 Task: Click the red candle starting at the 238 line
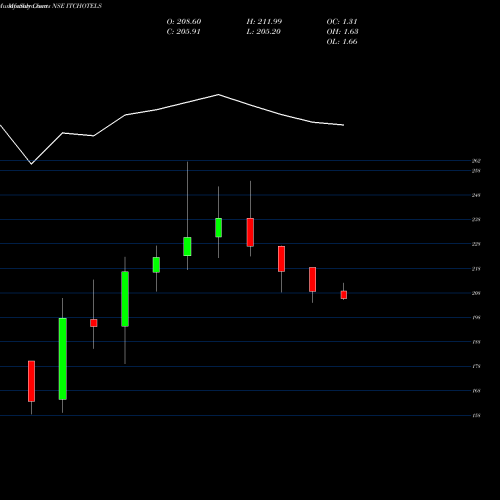(x=250, y=232)
